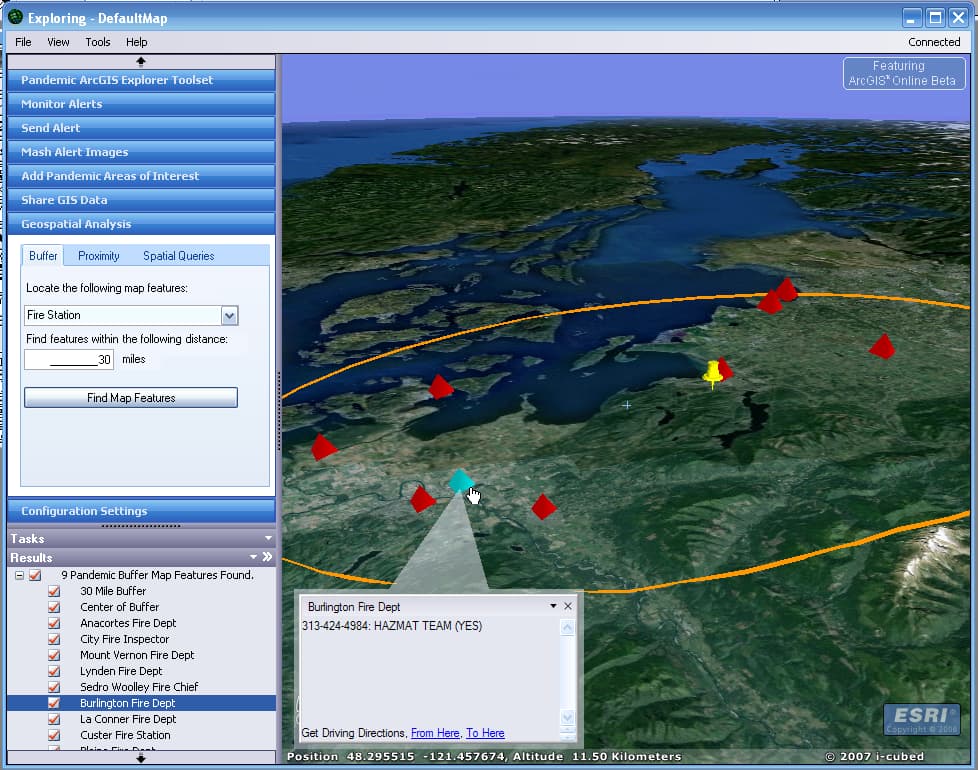Click a red fire station diamond marker

(x=441, y=388)
